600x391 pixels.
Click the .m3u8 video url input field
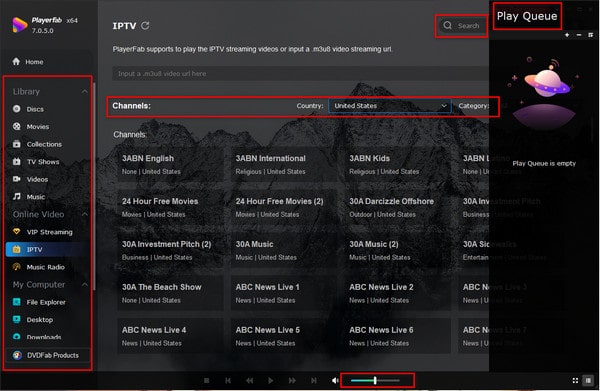click(300, 73)
